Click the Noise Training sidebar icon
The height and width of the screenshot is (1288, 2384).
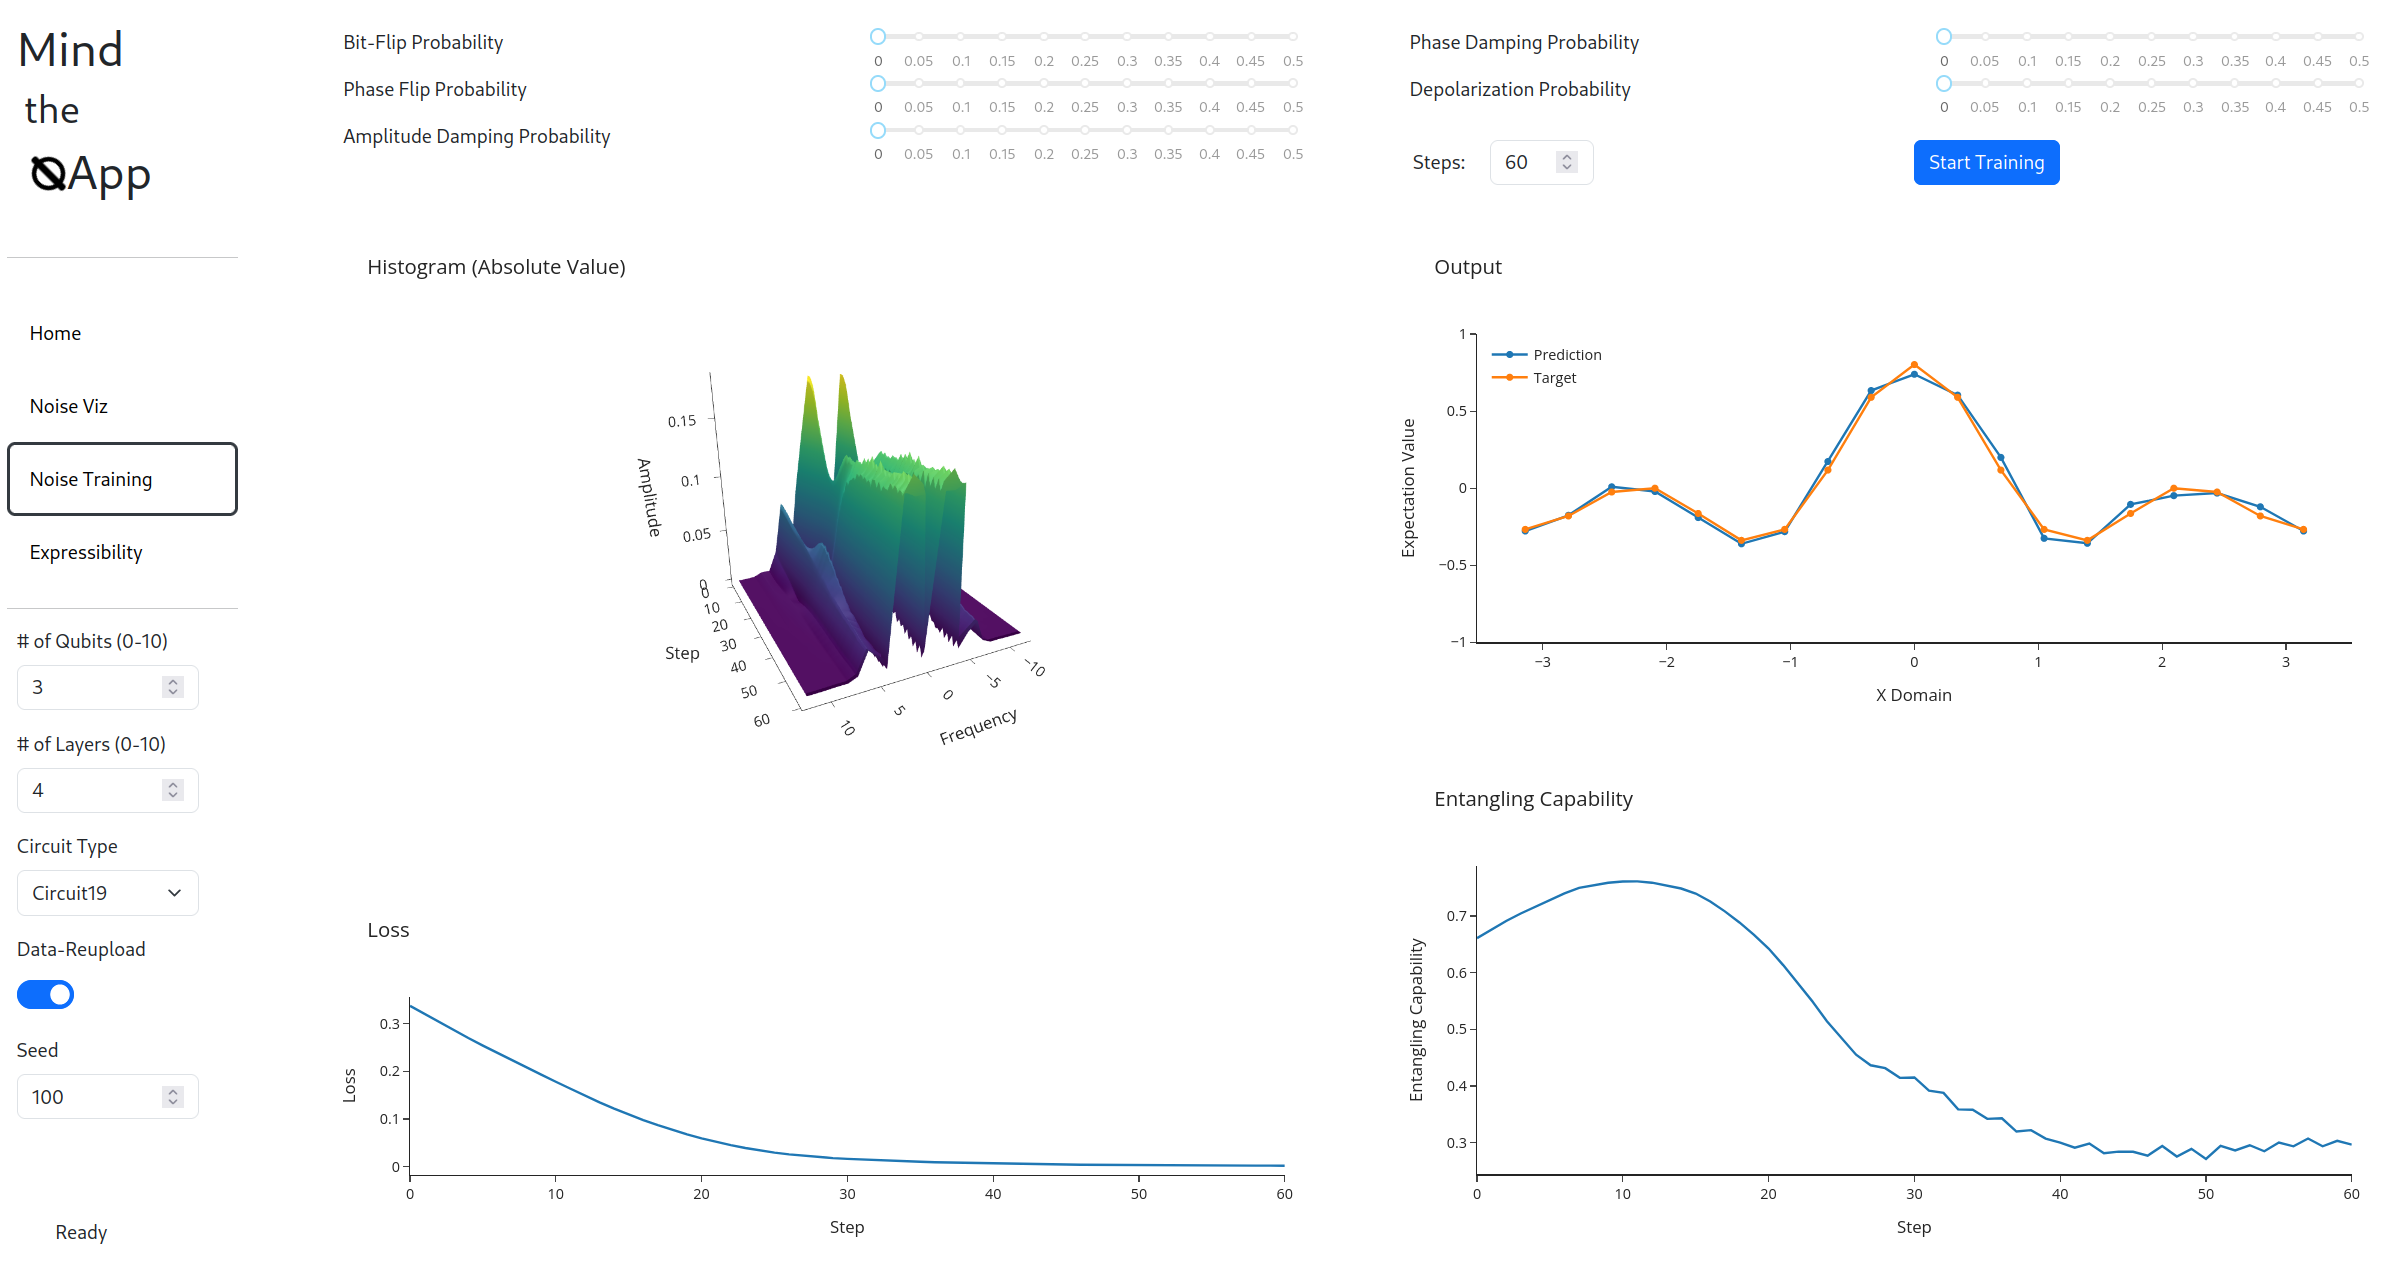[121, 477]
